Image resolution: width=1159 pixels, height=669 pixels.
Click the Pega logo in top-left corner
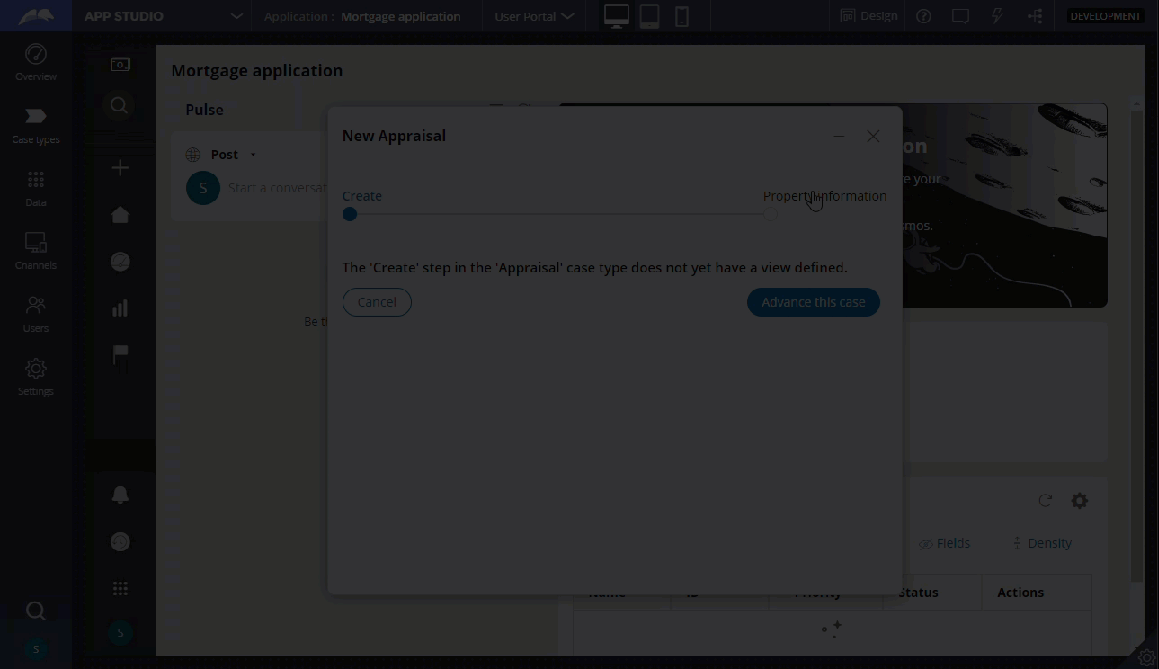pos(36,16)
